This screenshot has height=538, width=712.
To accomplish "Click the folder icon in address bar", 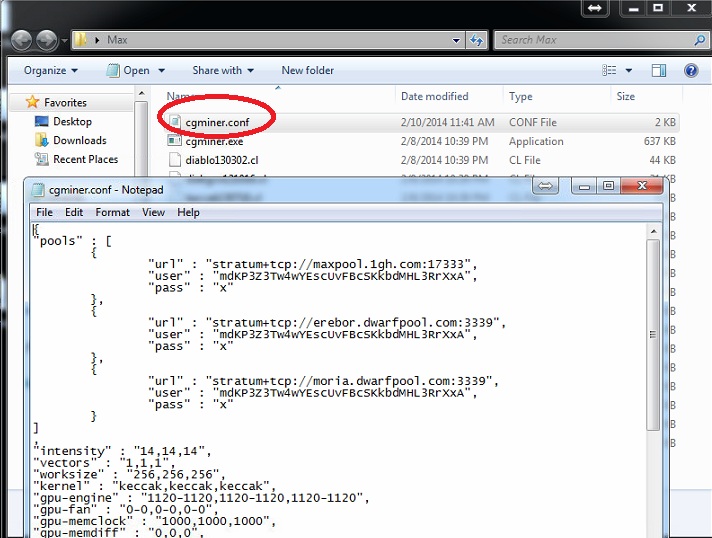I will coord(81,39).
